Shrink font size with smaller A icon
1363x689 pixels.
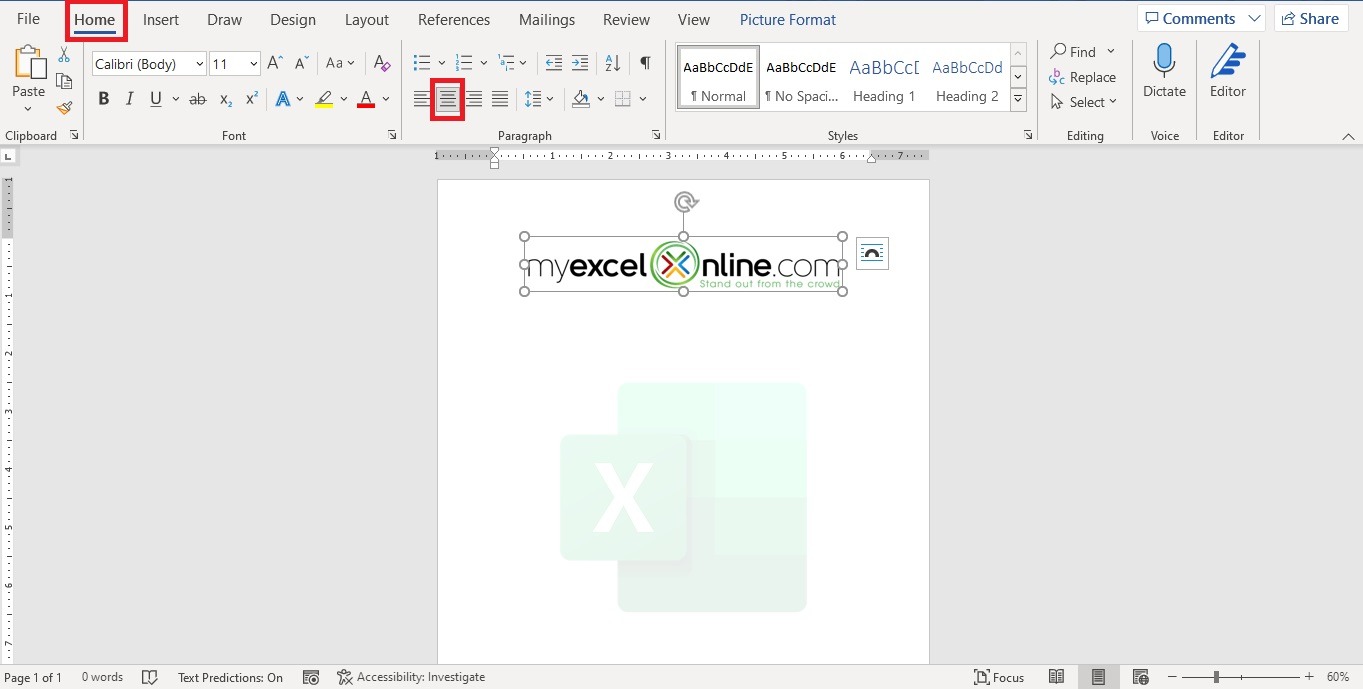(301, 63)
